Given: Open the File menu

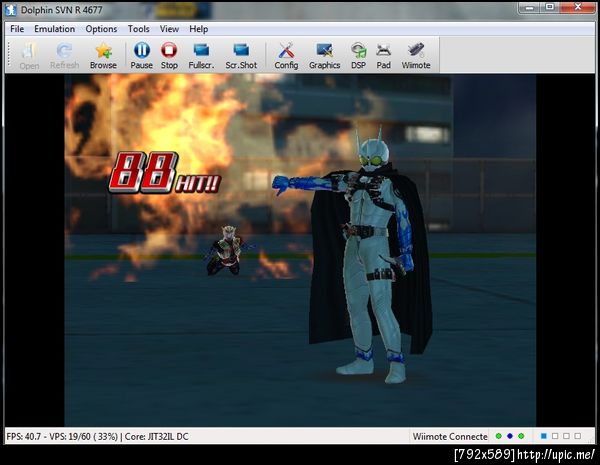Looking at the screenshot, I should click(x=17, y=29).
